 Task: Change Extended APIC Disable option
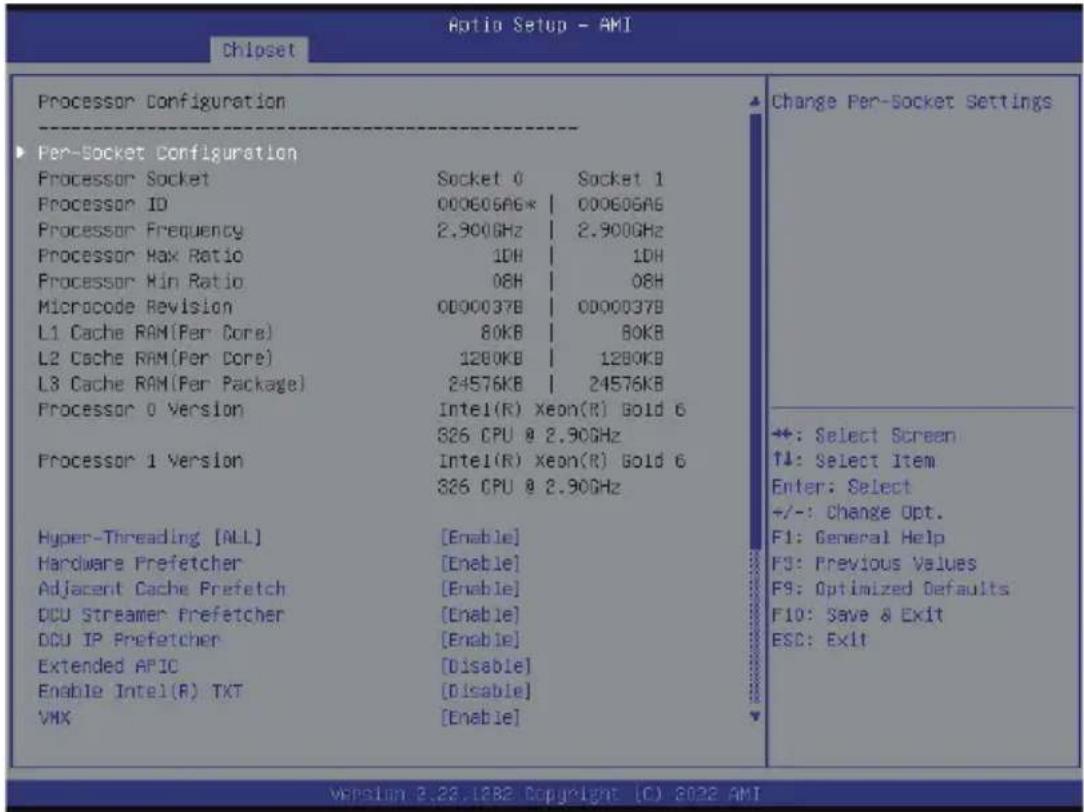pos(486,666)
